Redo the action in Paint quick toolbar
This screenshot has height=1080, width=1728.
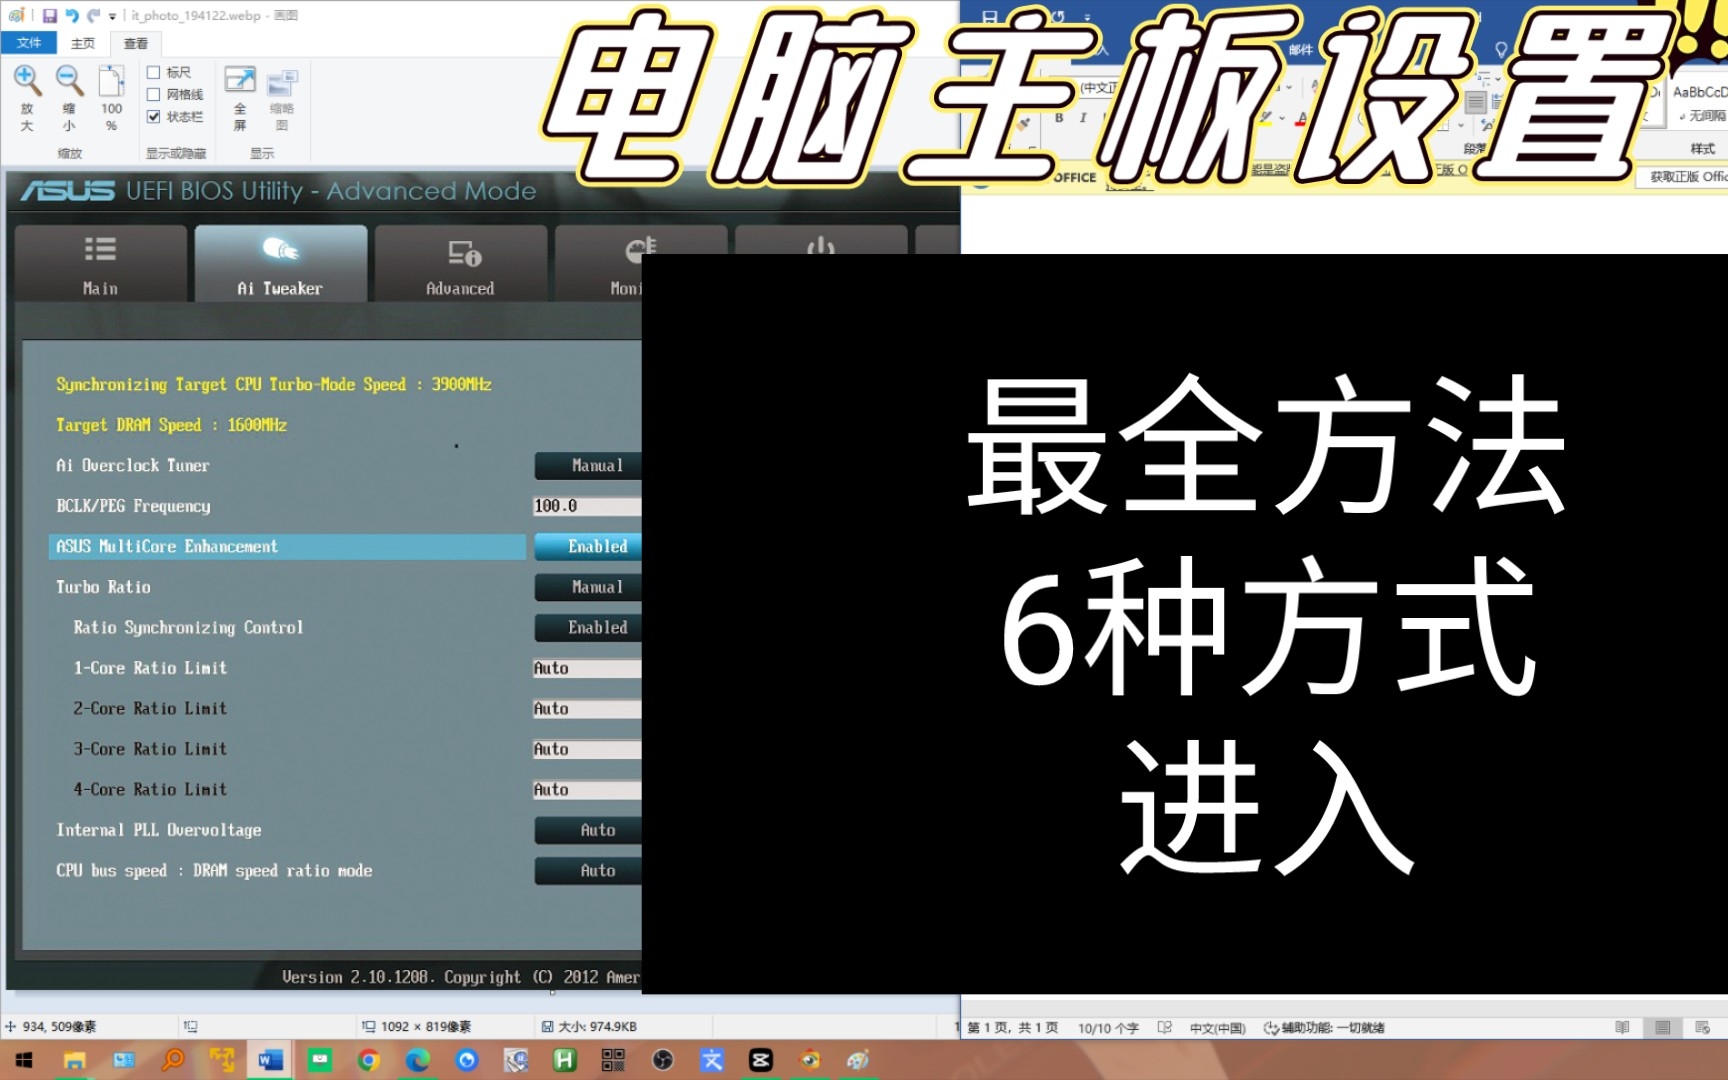click(x=94, y=15)
